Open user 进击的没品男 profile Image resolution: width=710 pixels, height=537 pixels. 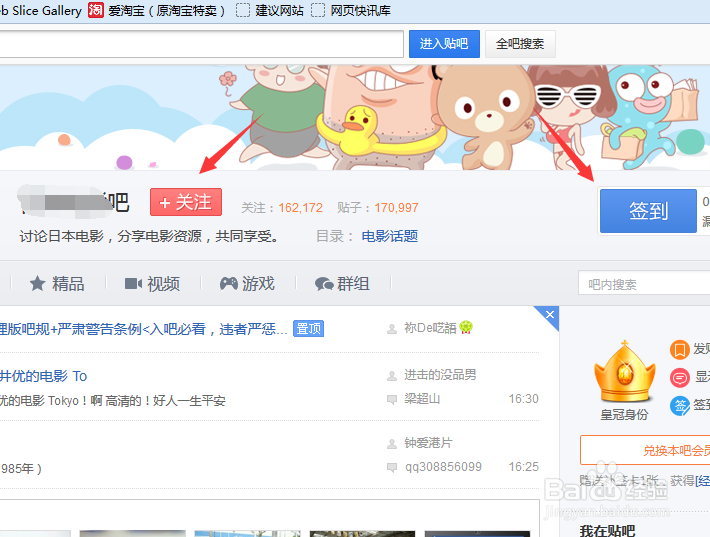pos(440,375)
